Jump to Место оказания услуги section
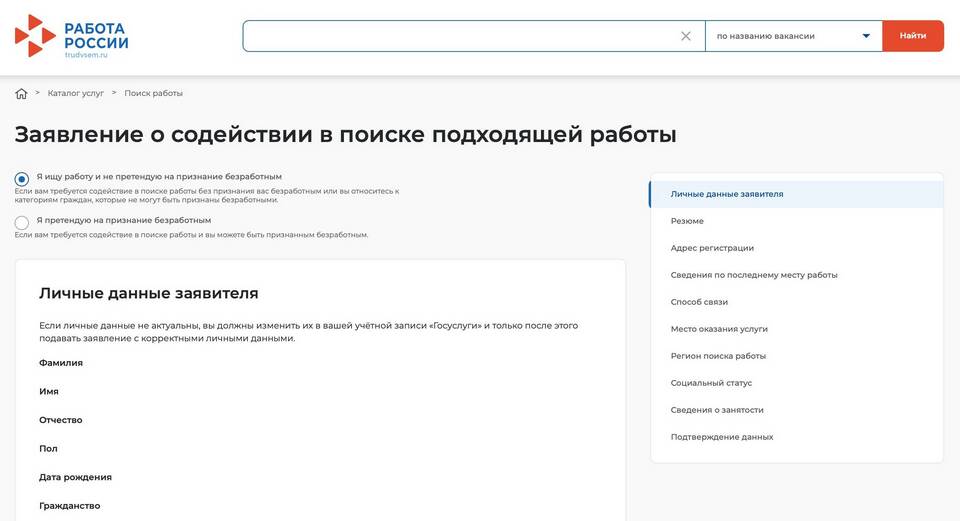This screenshot has height=521, width=960. [x=719, y=329]
